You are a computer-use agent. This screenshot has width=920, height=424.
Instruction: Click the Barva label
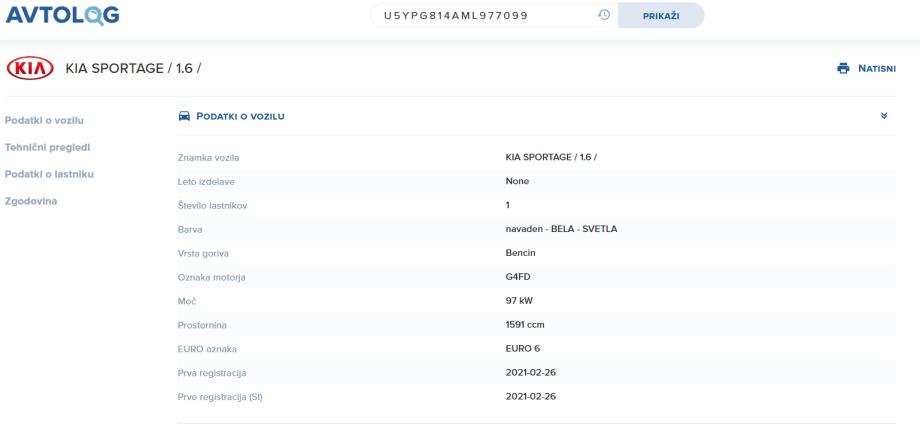[x=190, y=230]
